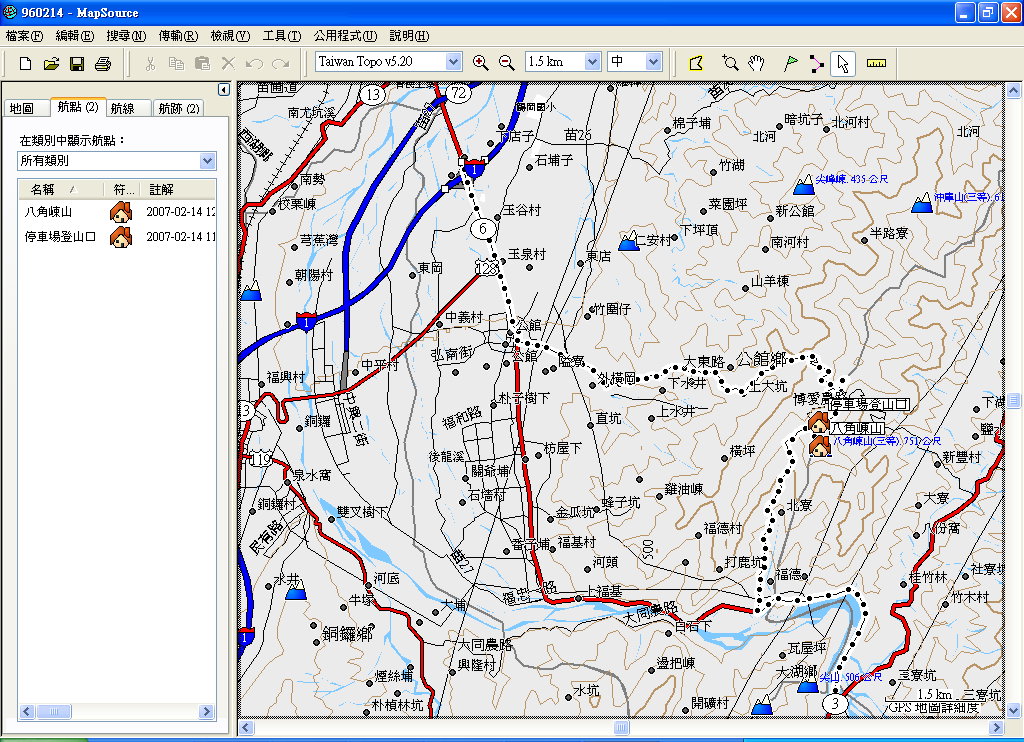1024x742 pixels.
Task: Switch to the 航跡 (2) tab
Action: [178, 108]
